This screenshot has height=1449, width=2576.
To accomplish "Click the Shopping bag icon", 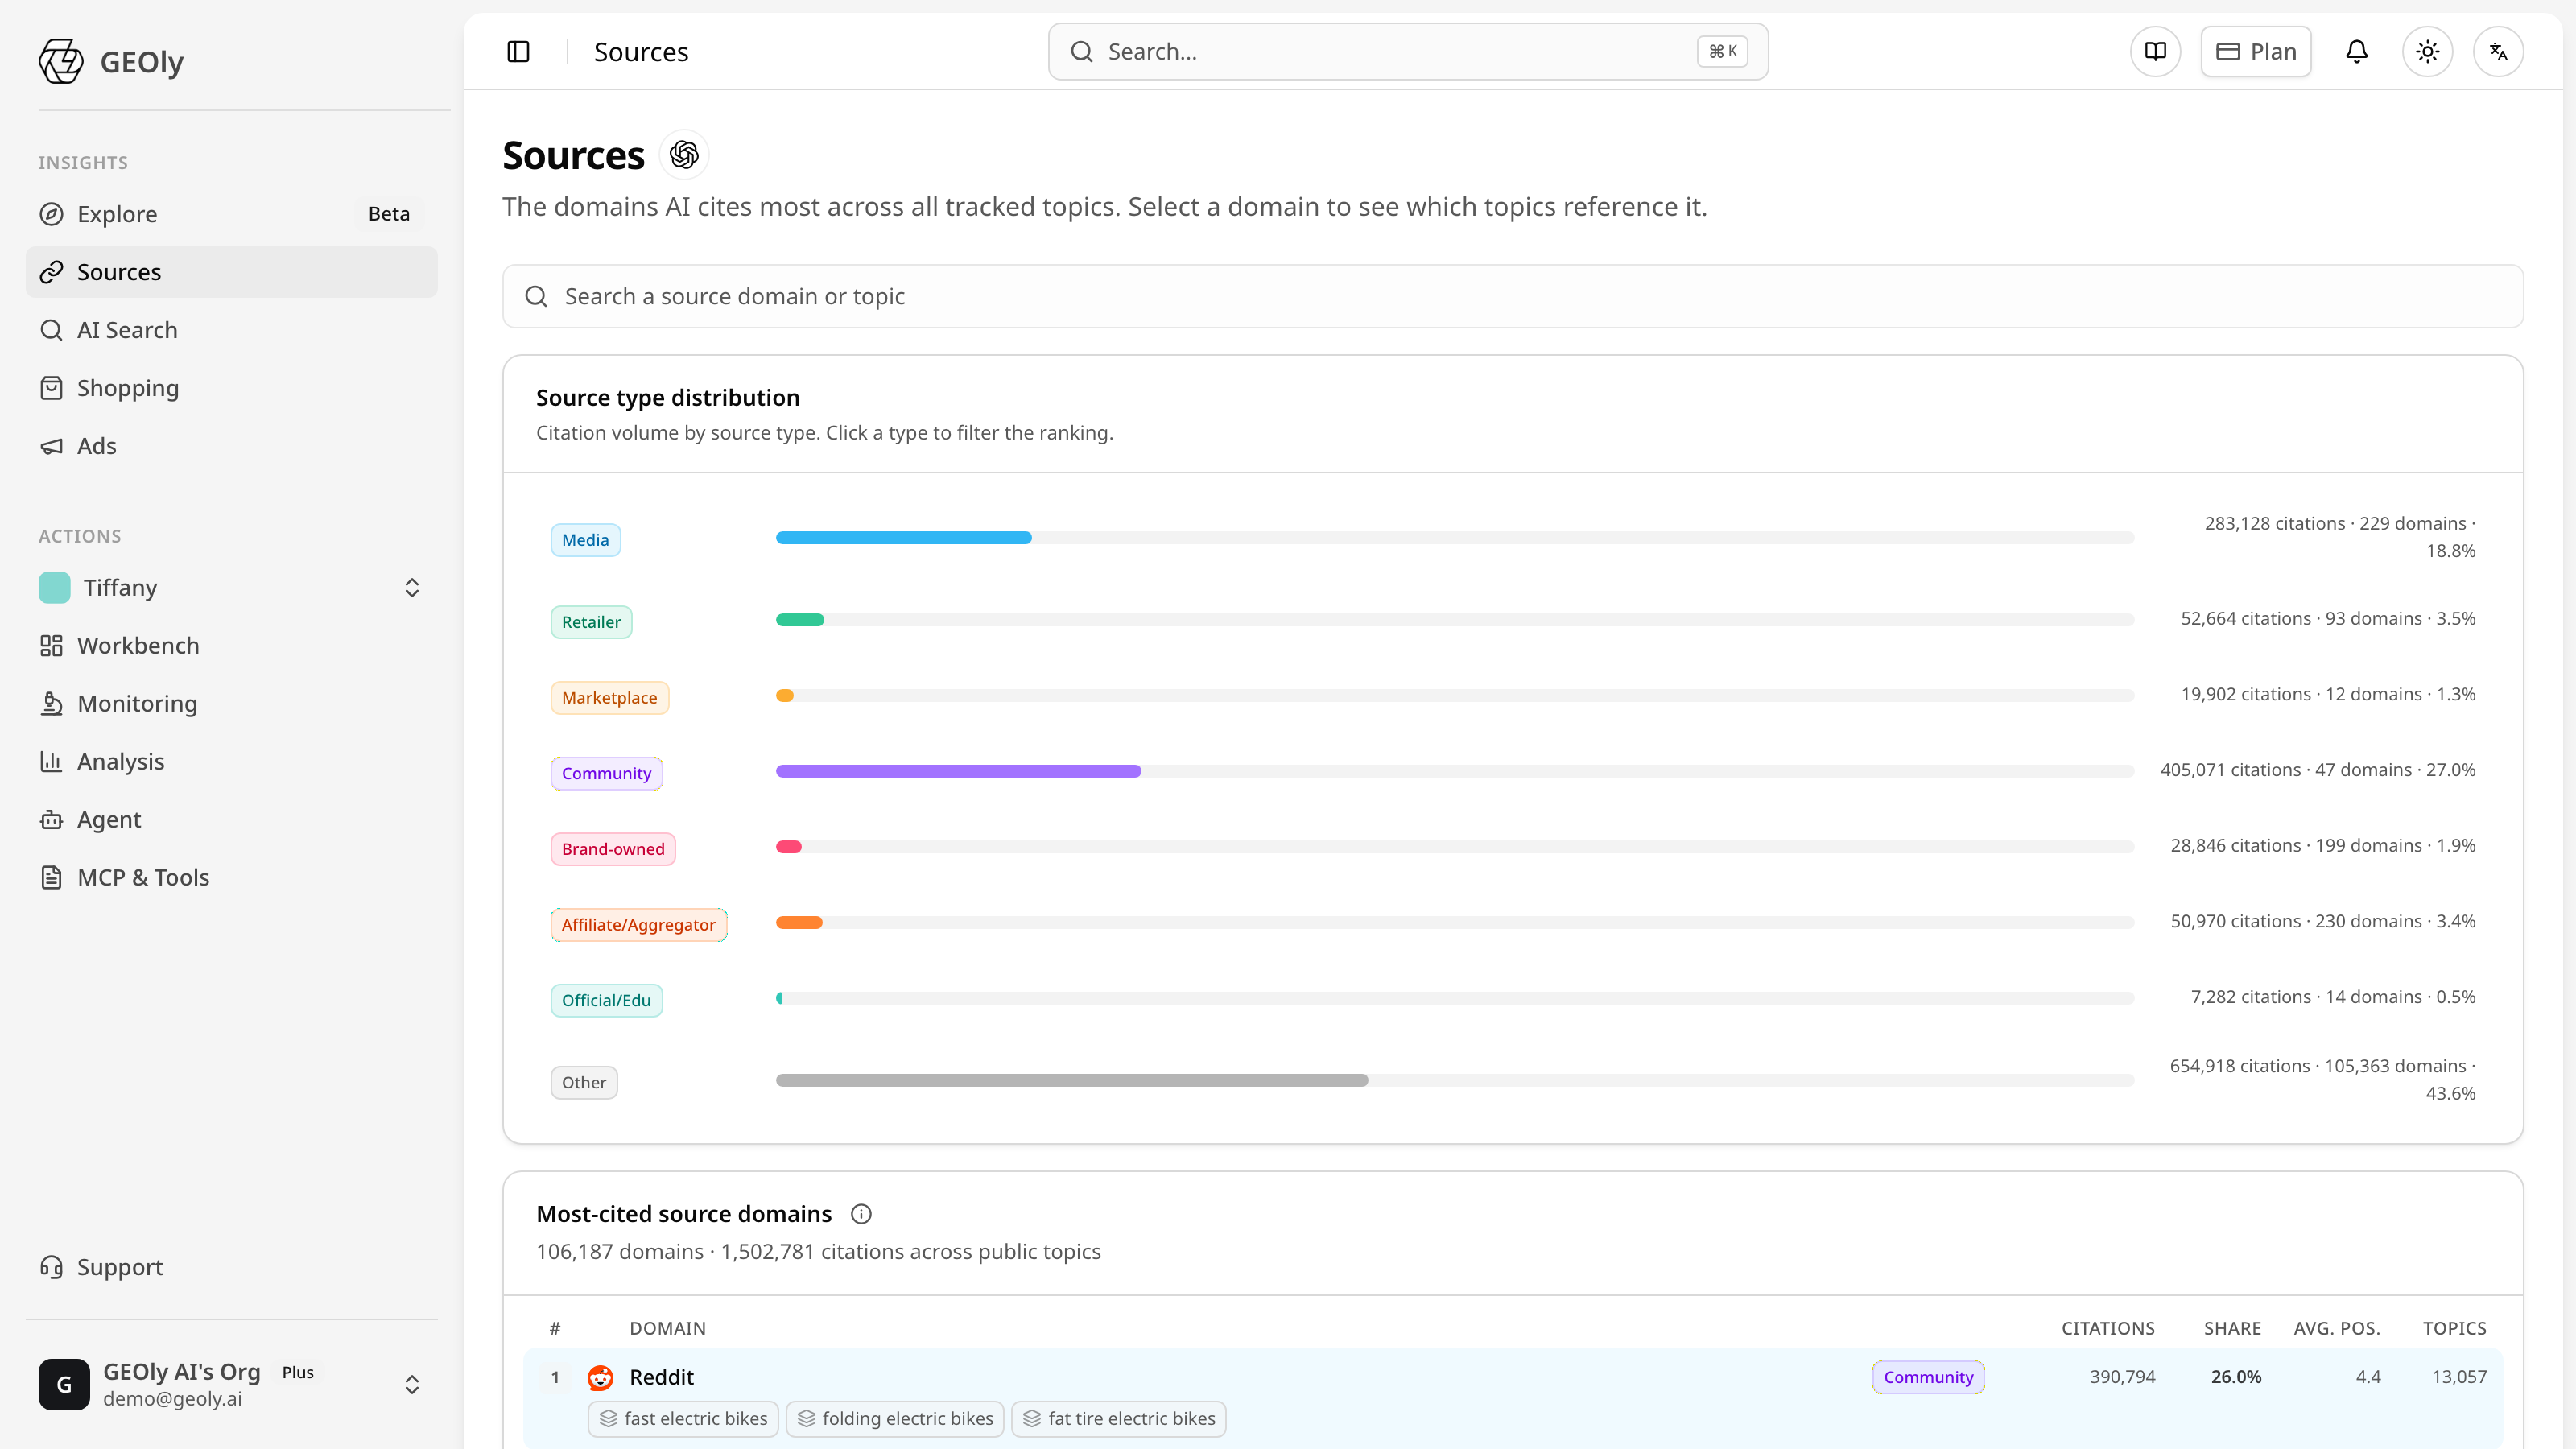I will pyautogui.click(x=51, y=388).
